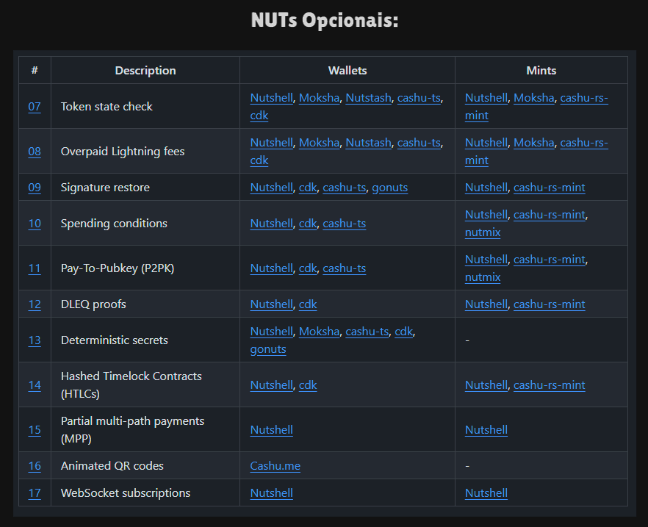This screenshot has height=527, width=648.
Task: Click Moksha wallet link in Deterministic secrets row
Action: (x=319, y=331)
